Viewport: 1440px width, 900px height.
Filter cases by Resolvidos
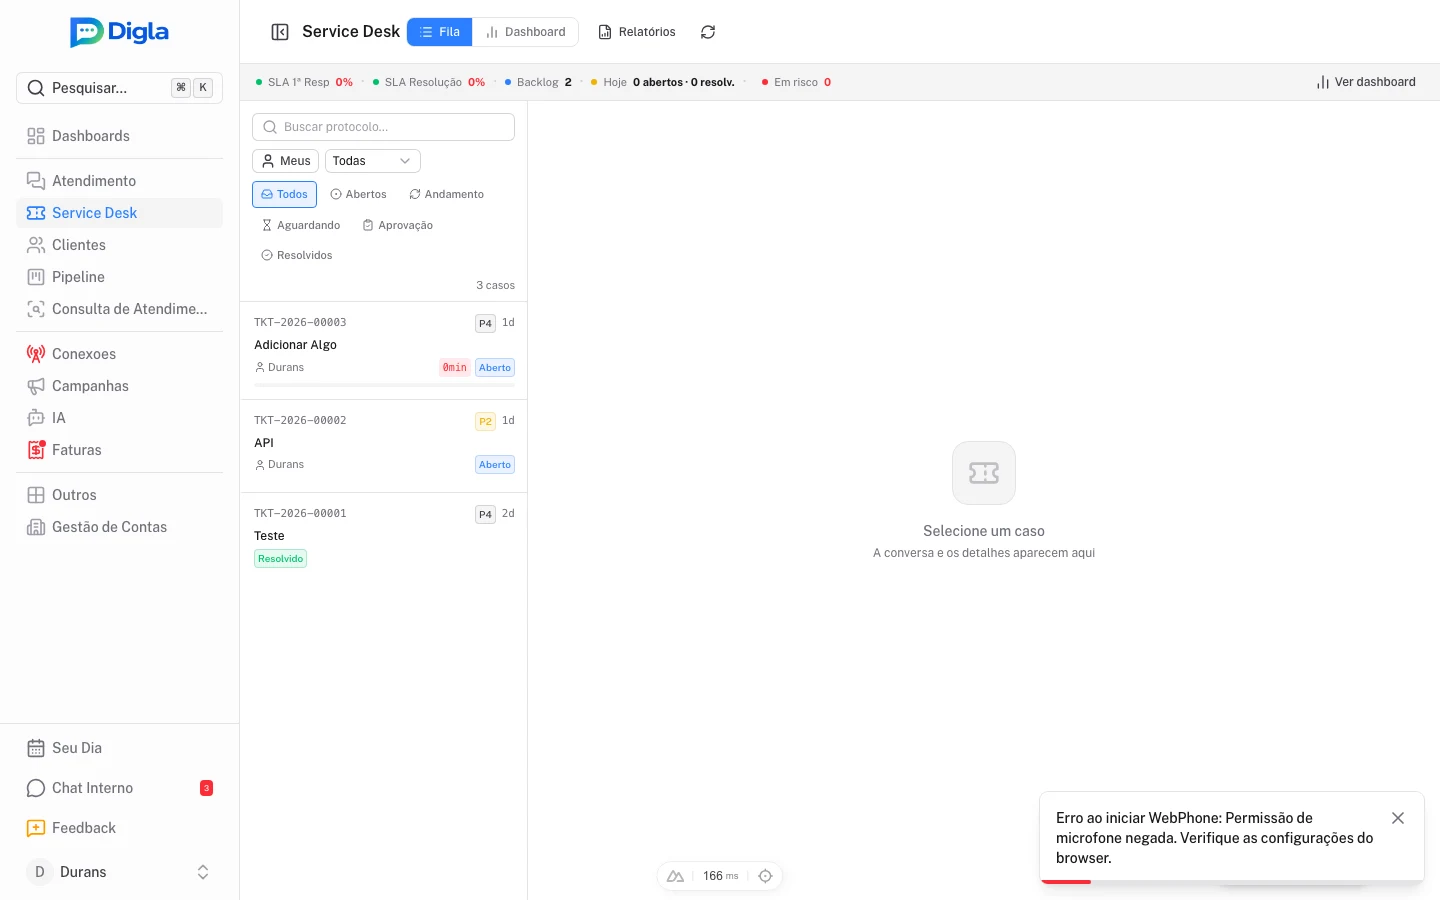296,255
